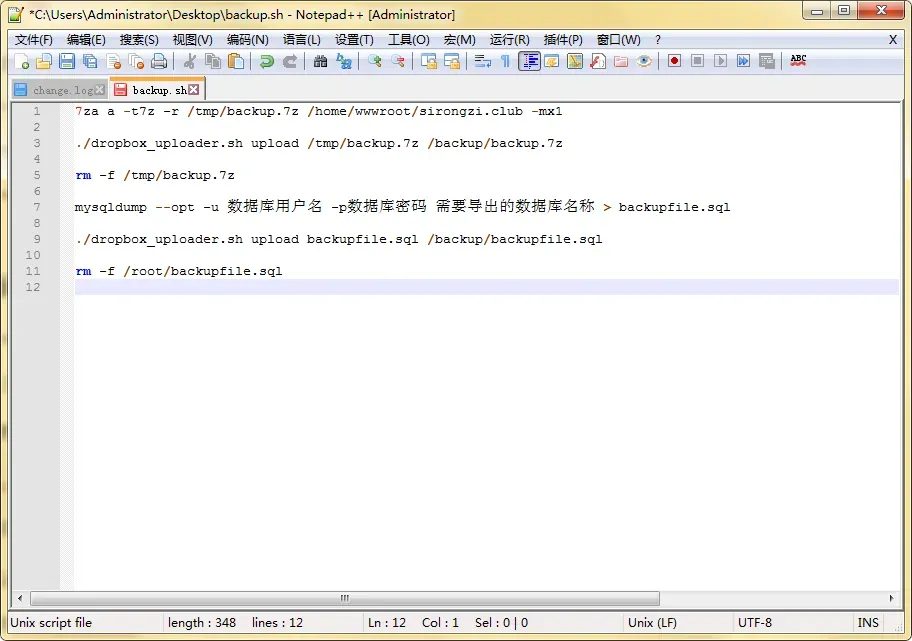Open the Replace toolbar icon
The width and height of the screenshot is (912, 641).
click(344, 61)
